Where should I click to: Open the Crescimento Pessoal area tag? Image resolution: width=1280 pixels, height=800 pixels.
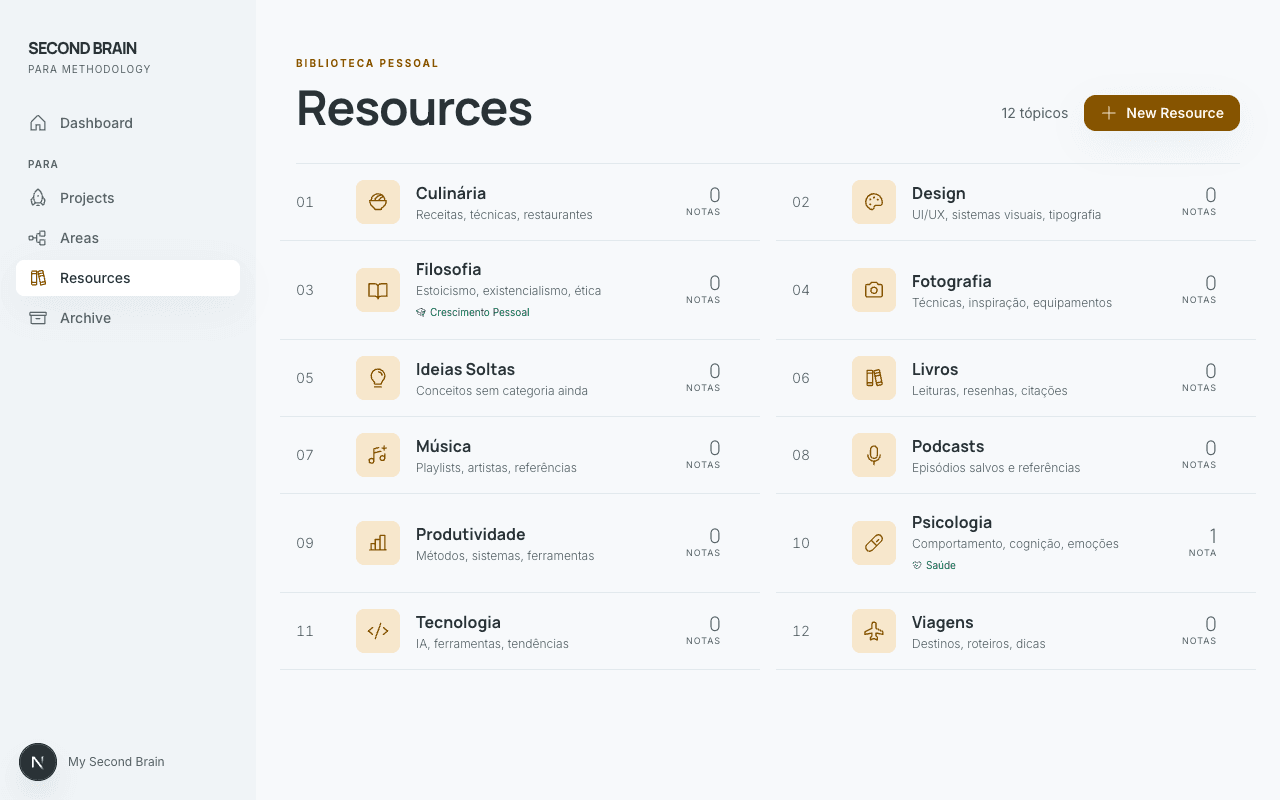pos(473,312)
